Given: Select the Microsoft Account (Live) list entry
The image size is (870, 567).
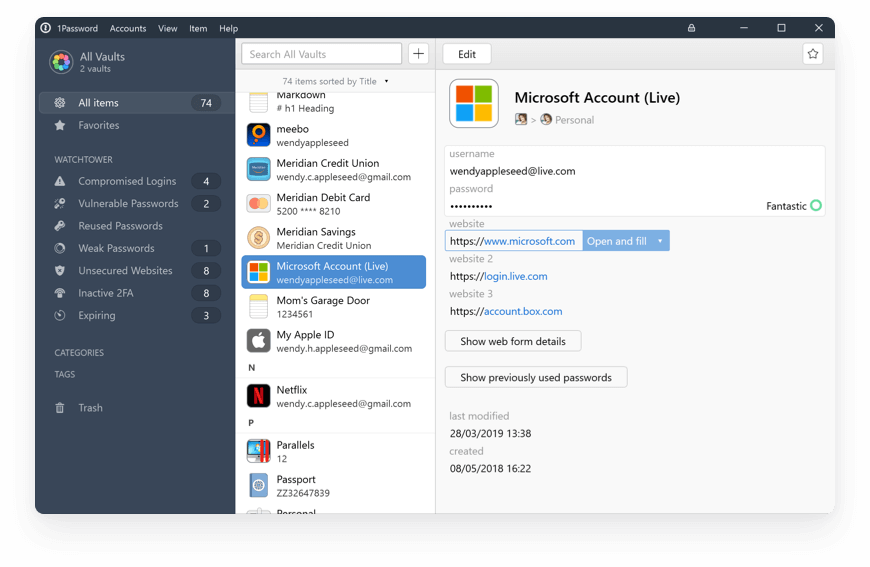Looking at the screenshot, I should [x=333, y=272].
